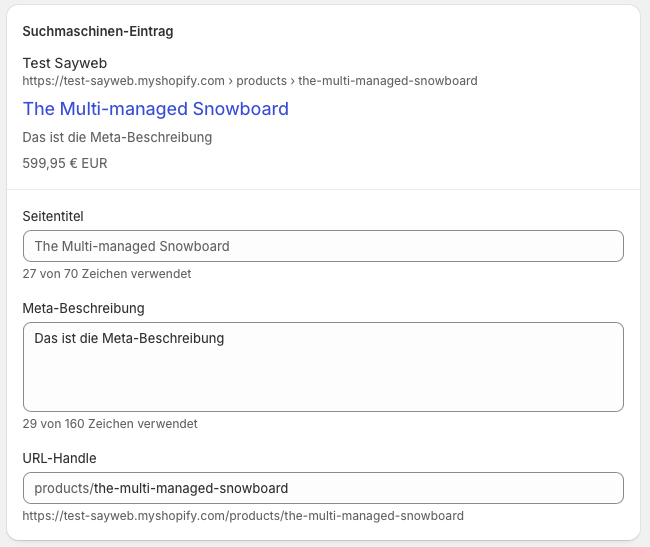
Task: Open the blue 'The Multi-managed Snowboard' preview link
Action: (155, 109)
